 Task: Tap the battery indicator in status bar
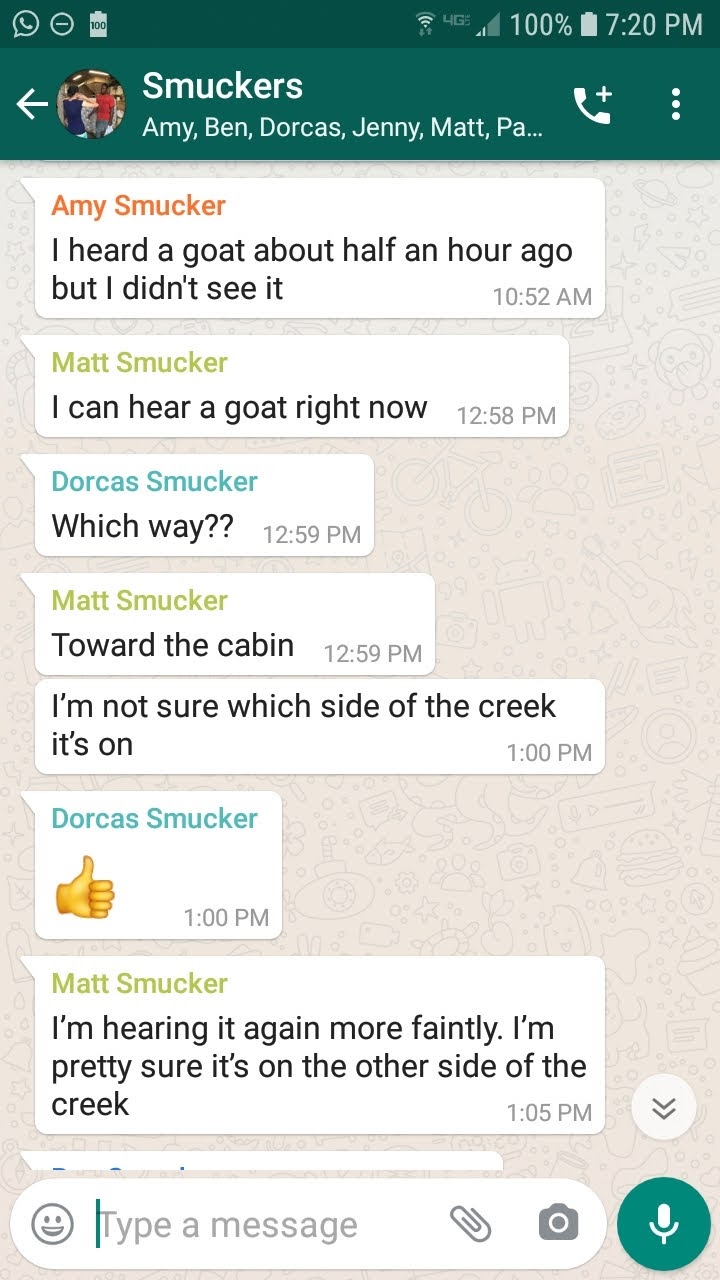pyautogui.click(x=590, y=24)
